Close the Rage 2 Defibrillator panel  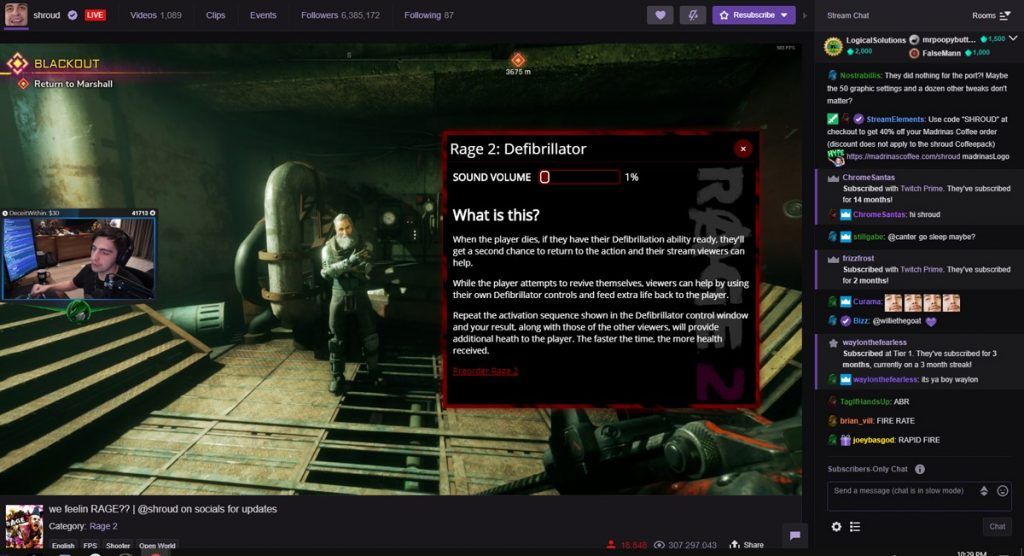point(743,149)
